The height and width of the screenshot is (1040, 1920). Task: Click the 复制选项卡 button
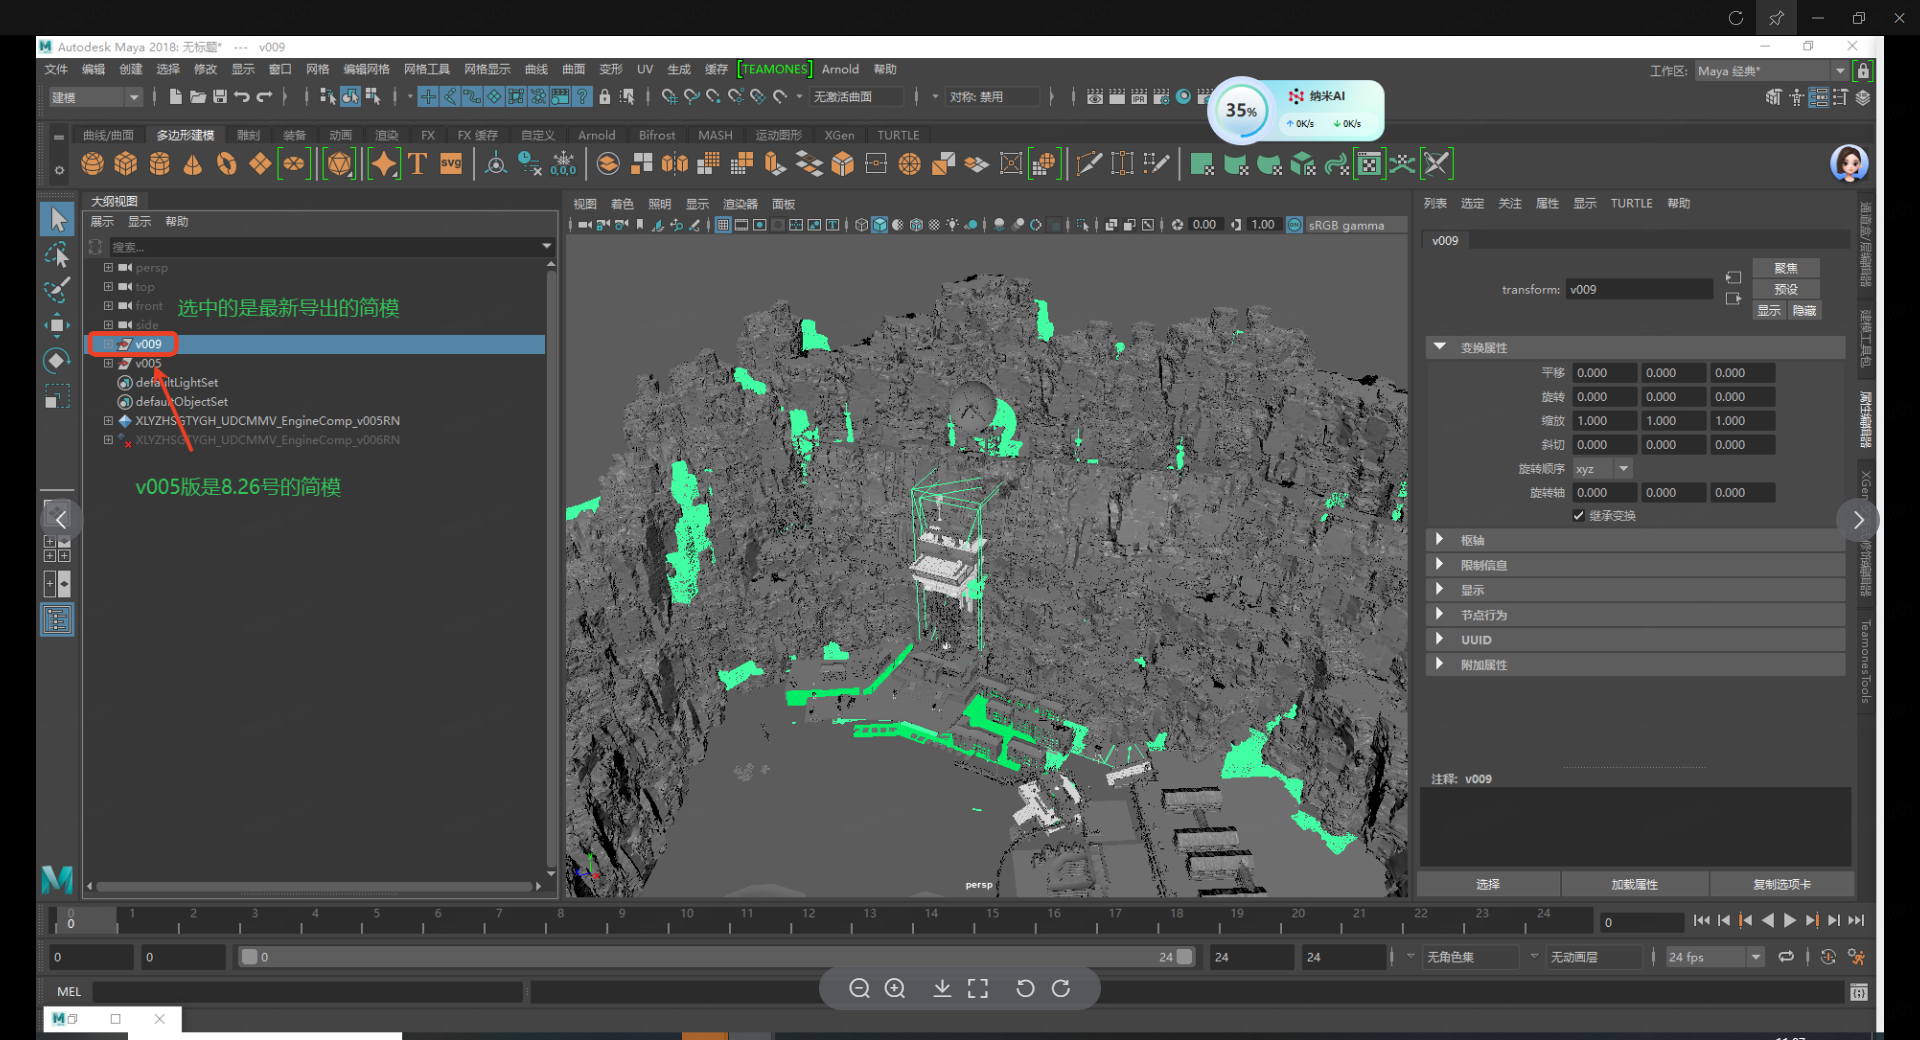click(x=1781, y=884)
